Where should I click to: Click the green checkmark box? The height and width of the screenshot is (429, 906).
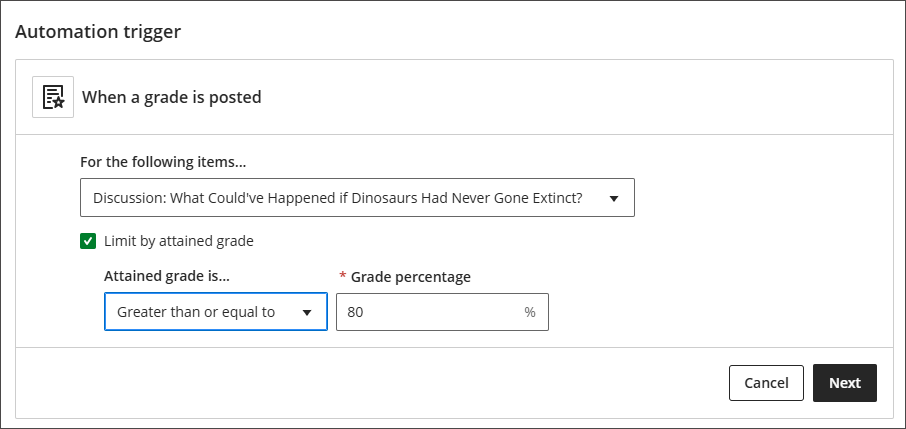coord(89,241)
